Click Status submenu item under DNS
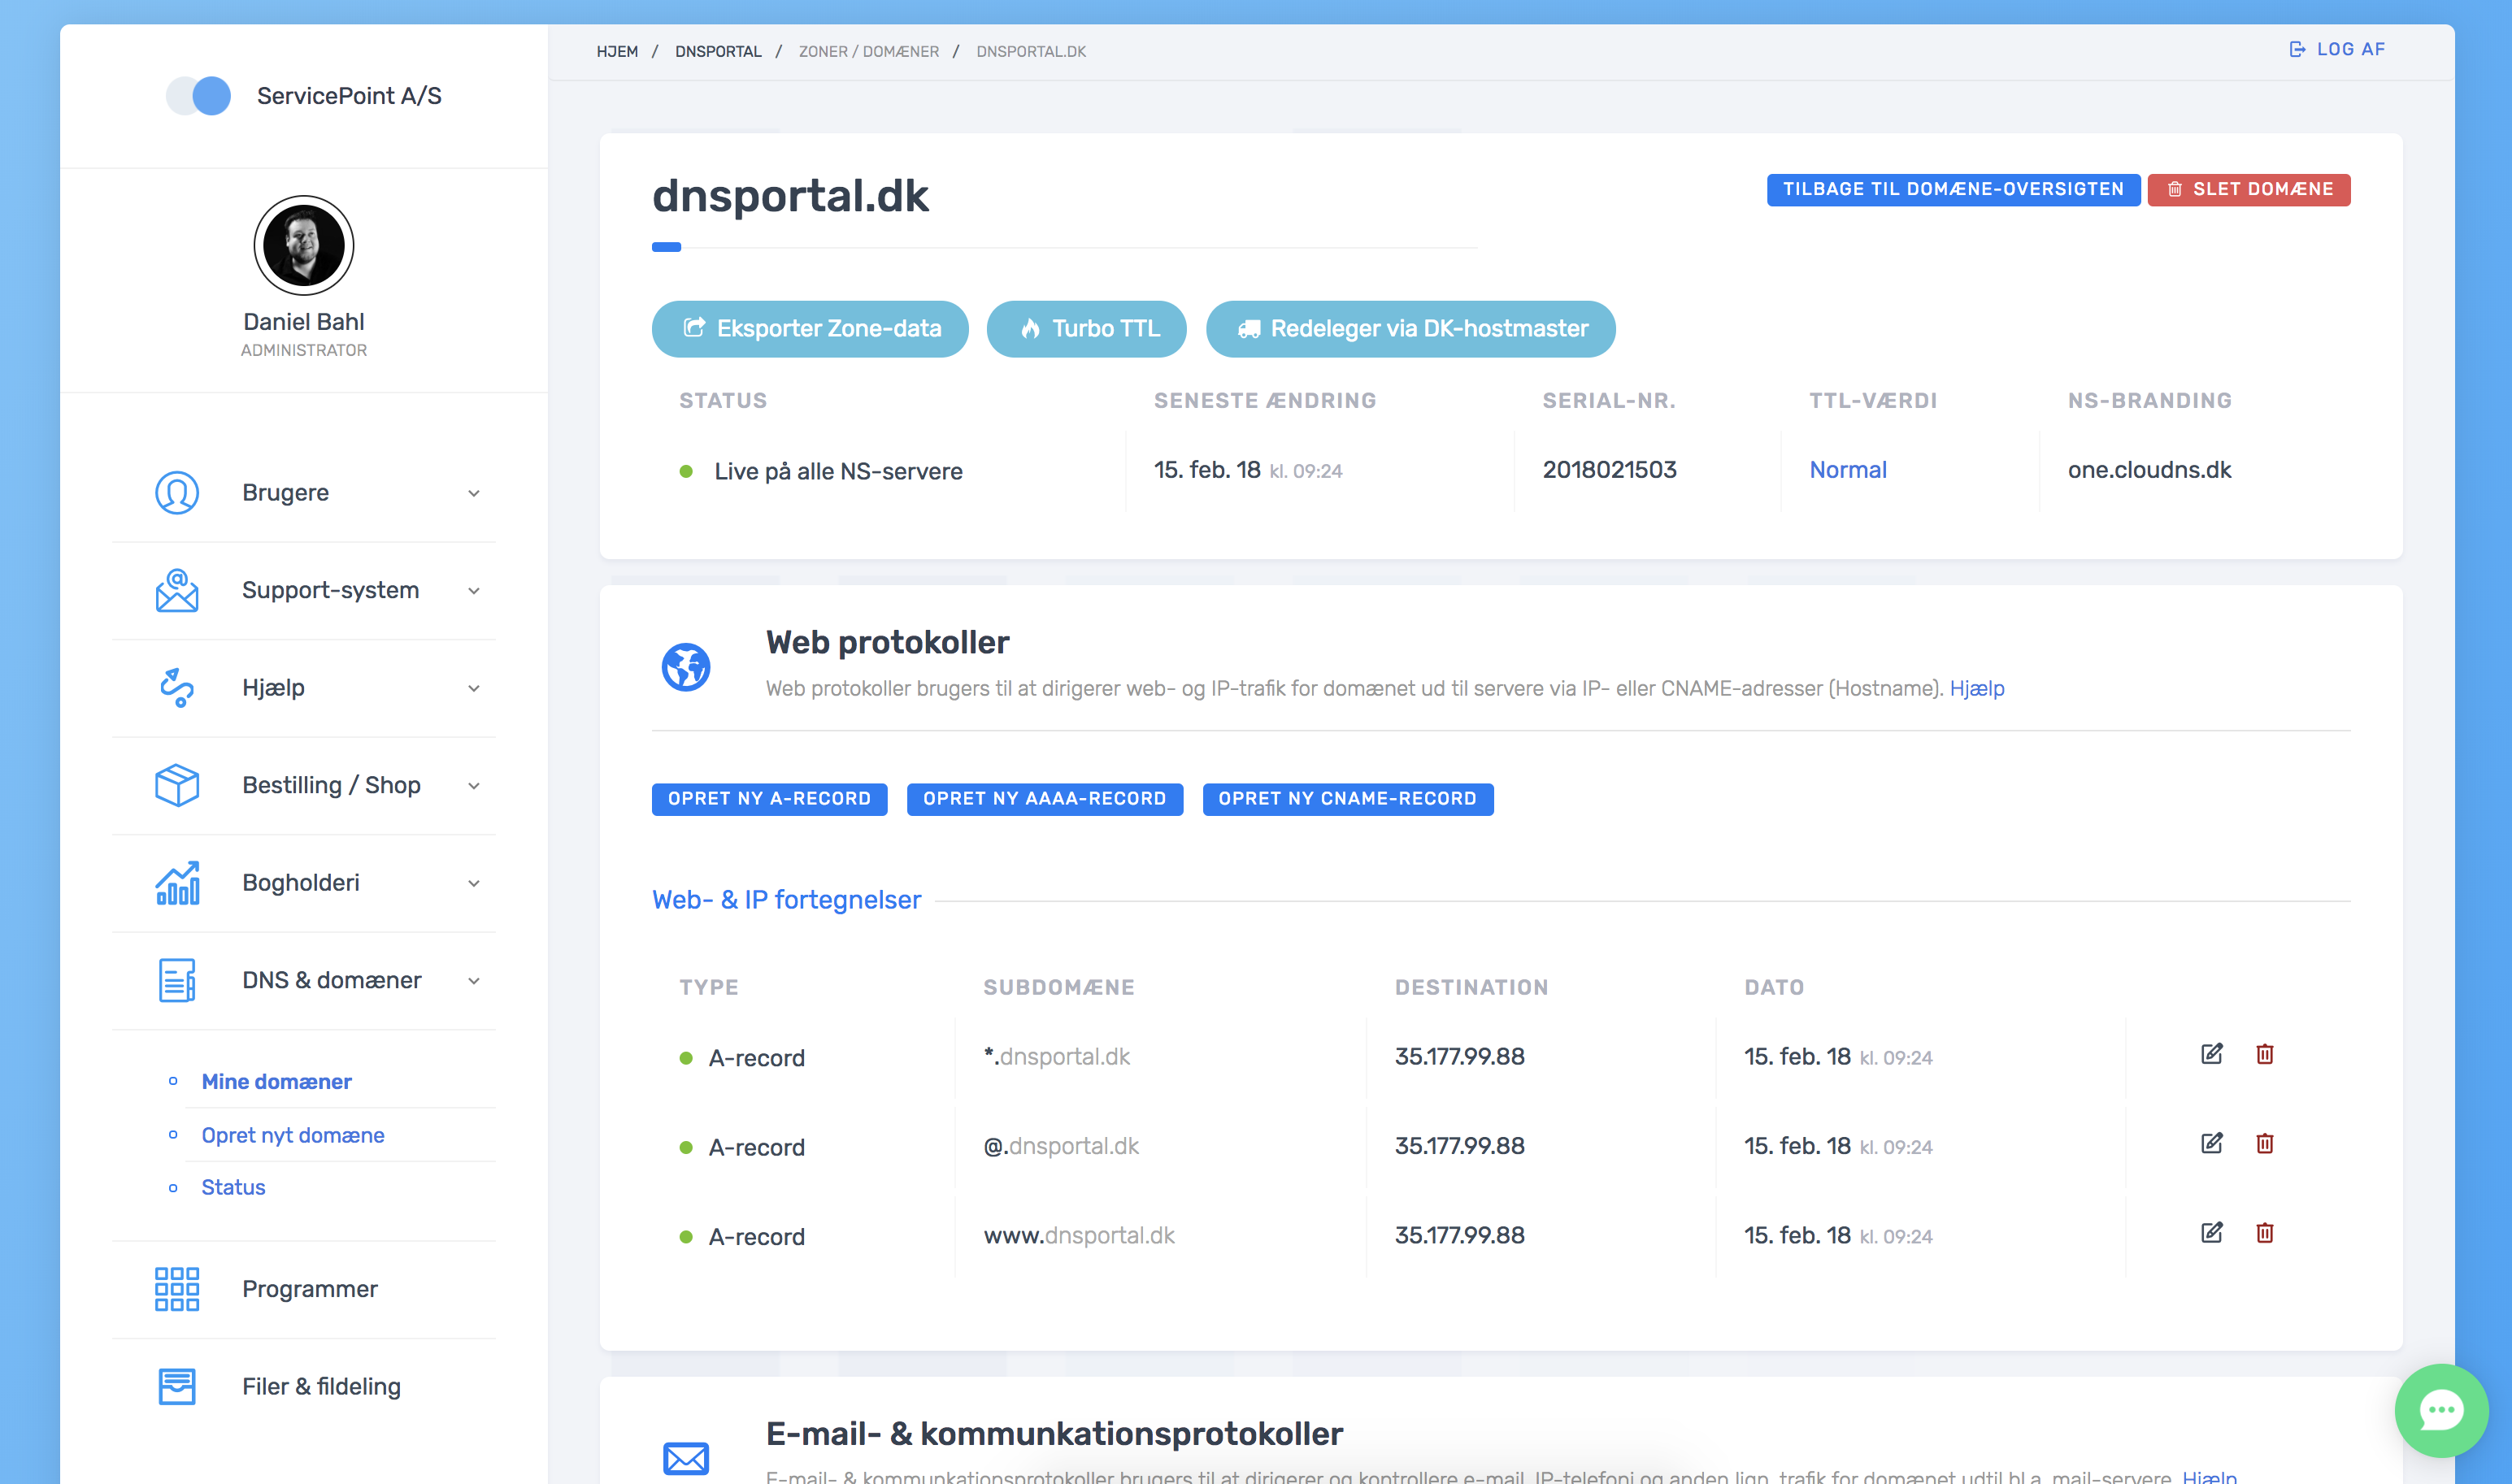This screenshot has height=1484, width=2512. (233, 1187)
